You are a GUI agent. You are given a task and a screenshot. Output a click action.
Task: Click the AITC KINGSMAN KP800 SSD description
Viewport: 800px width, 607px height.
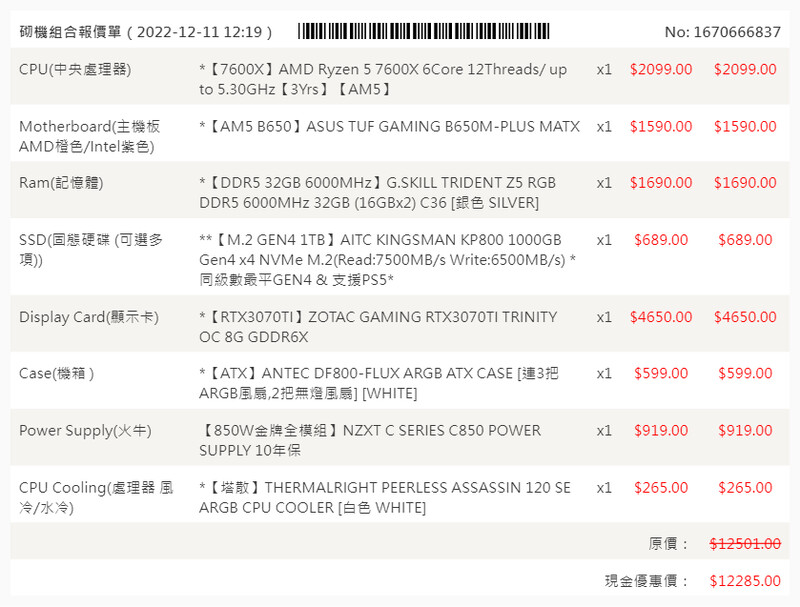click(x=387, y=259)
